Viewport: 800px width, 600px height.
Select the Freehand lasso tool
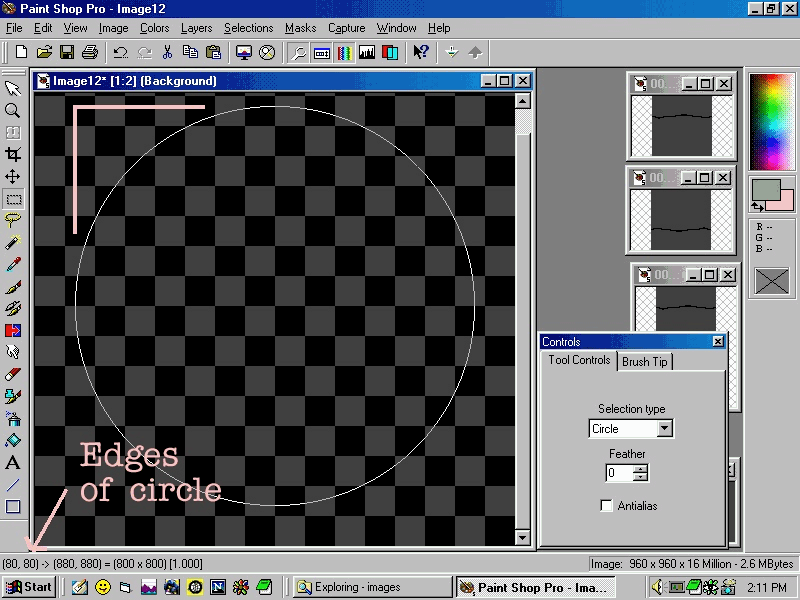click(13, 220)
